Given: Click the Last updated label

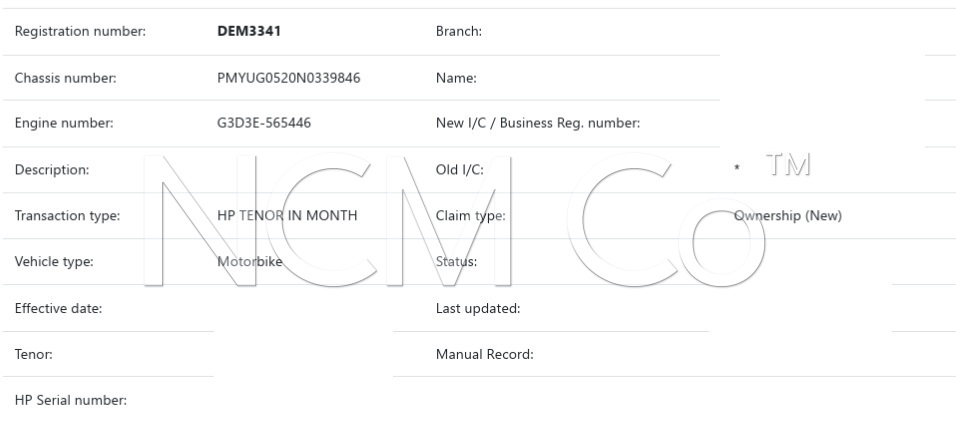Looking at the screenshot, I should pyautogui.click(x=478, y=308).
